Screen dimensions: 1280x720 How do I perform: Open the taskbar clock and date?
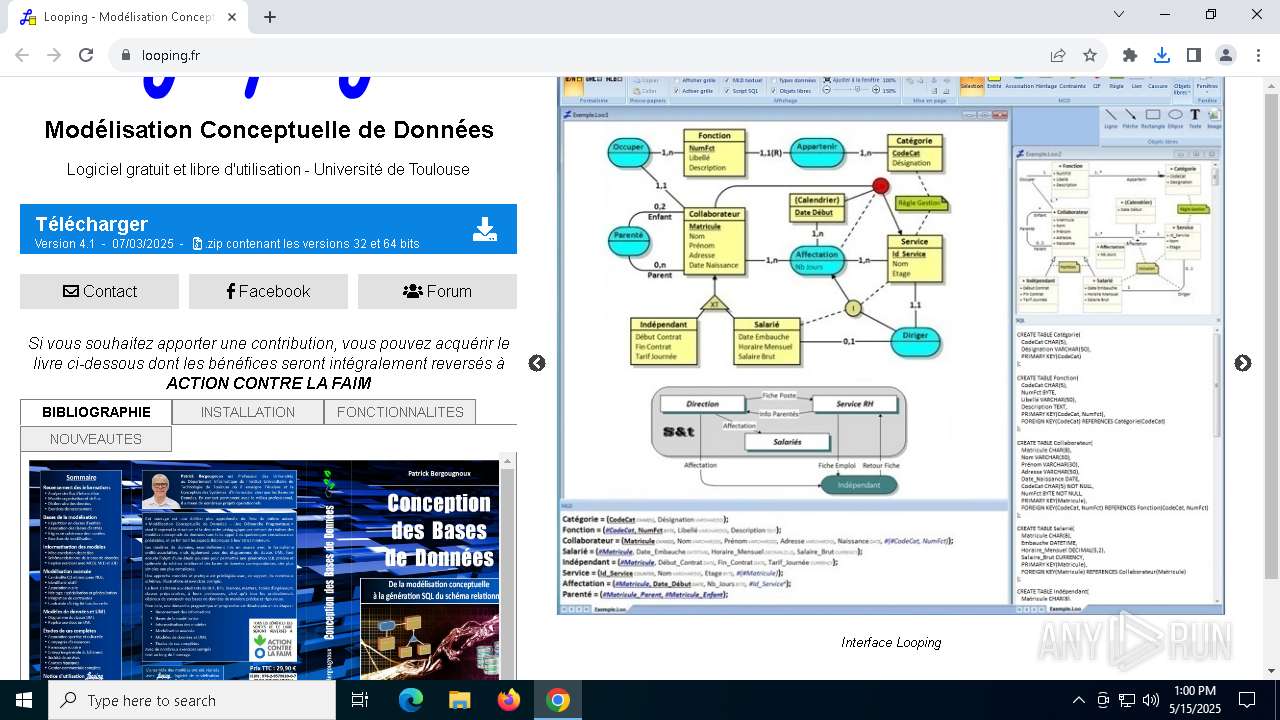click(x=1194, y=700)
